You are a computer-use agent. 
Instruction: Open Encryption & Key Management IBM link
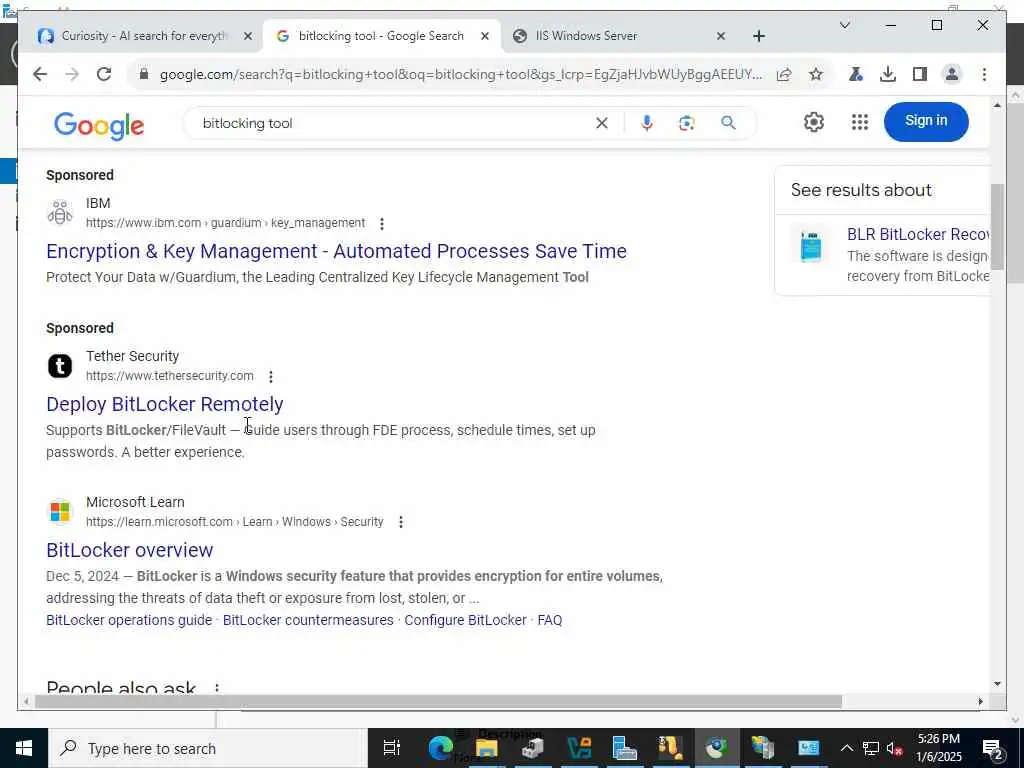click(x=336, y=251)
